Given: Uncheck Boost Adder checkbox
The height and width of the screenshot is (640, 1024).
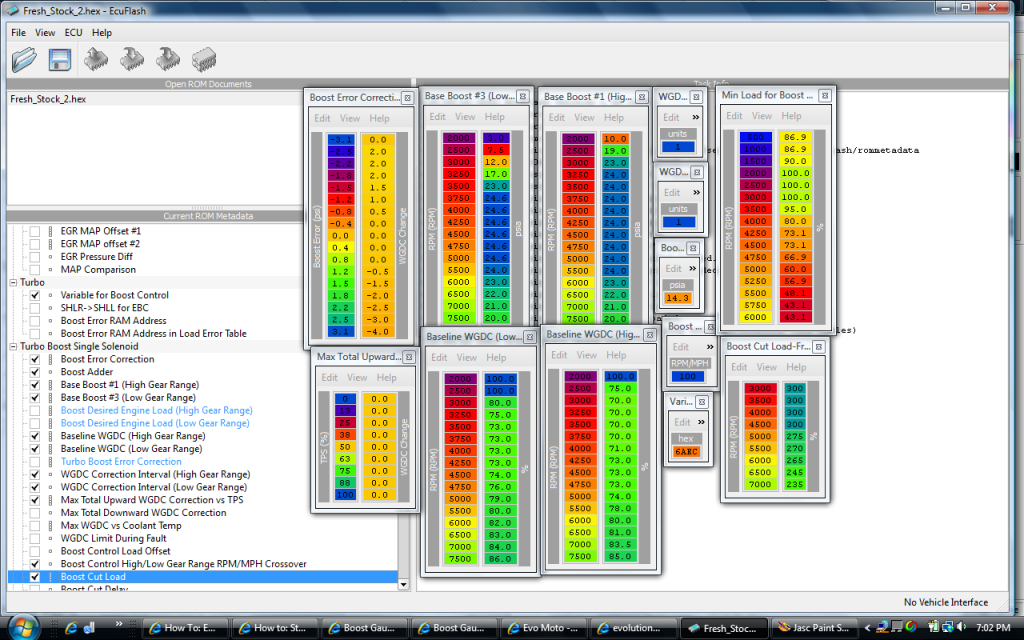Looking at the screenshot, I should tap(35, 372).
